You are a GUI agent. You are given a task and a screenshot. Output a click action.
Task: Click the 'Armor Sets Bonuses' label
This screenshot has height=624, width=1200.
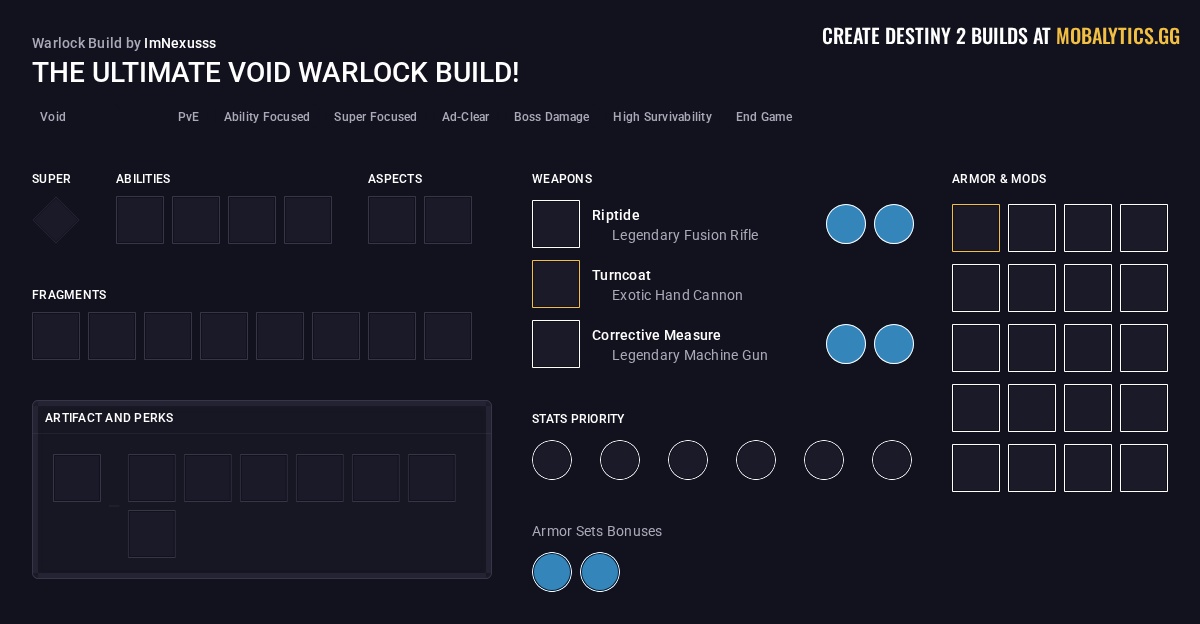point(597,531)
